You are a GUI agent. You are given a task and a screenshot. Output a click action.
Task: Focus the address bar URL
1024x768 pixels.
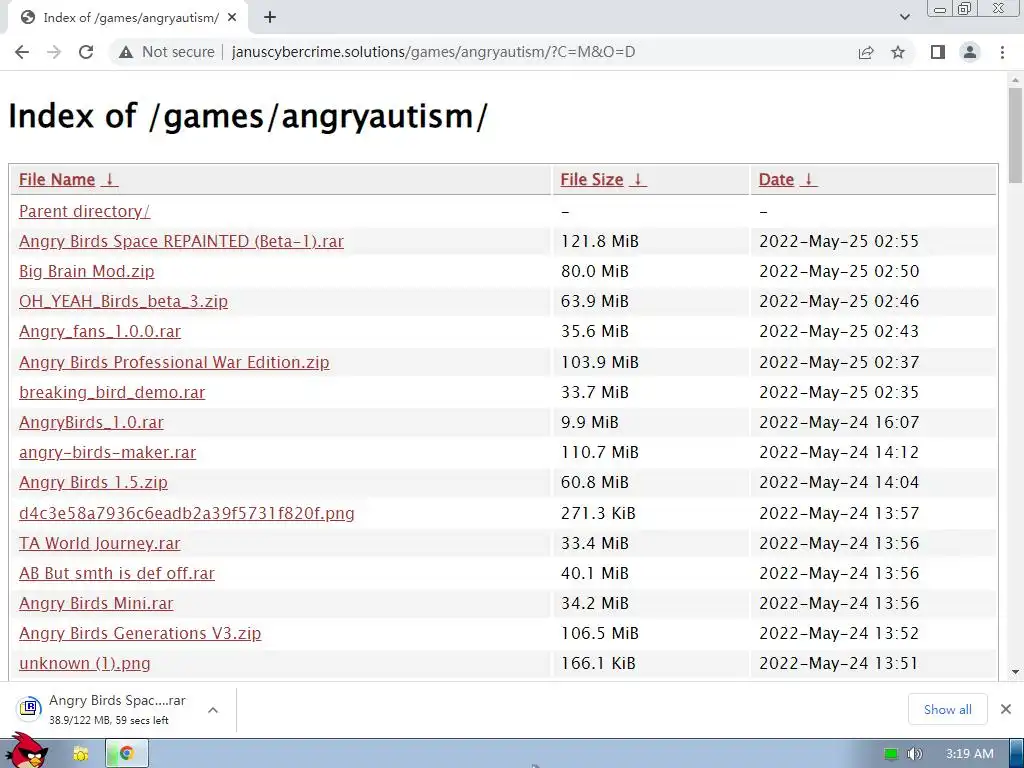pyautogui.click(x=433, y=52)
